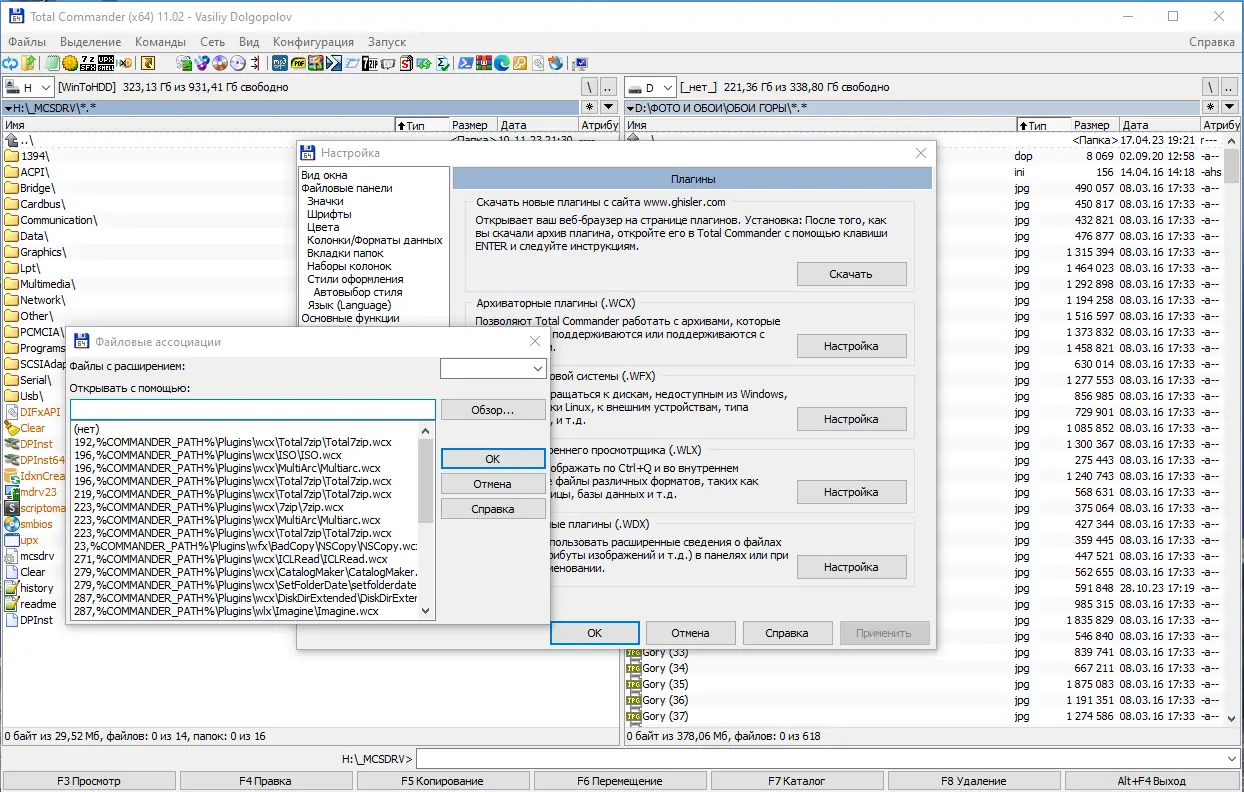
Task: Click OK in Файловые ассоциации dialog
Action: (493, 459)
